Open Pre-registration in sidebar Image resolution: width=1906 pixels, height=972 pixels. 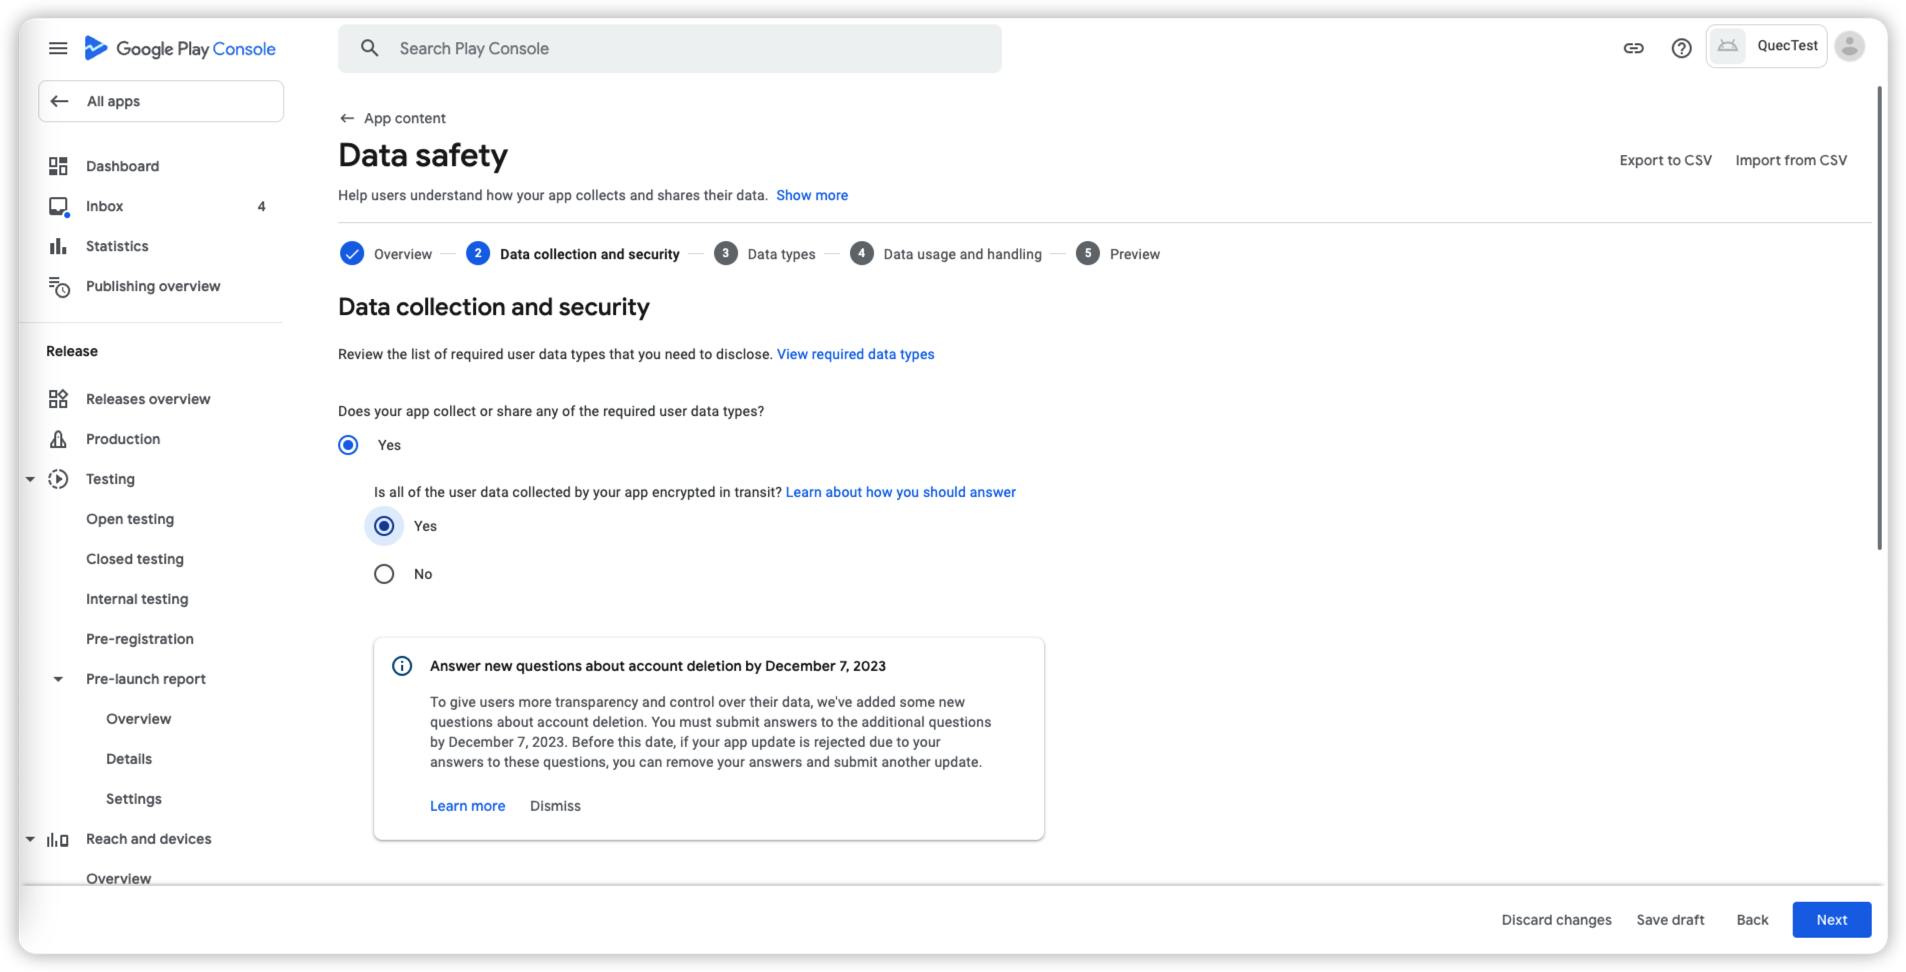[x=140, y=639]
